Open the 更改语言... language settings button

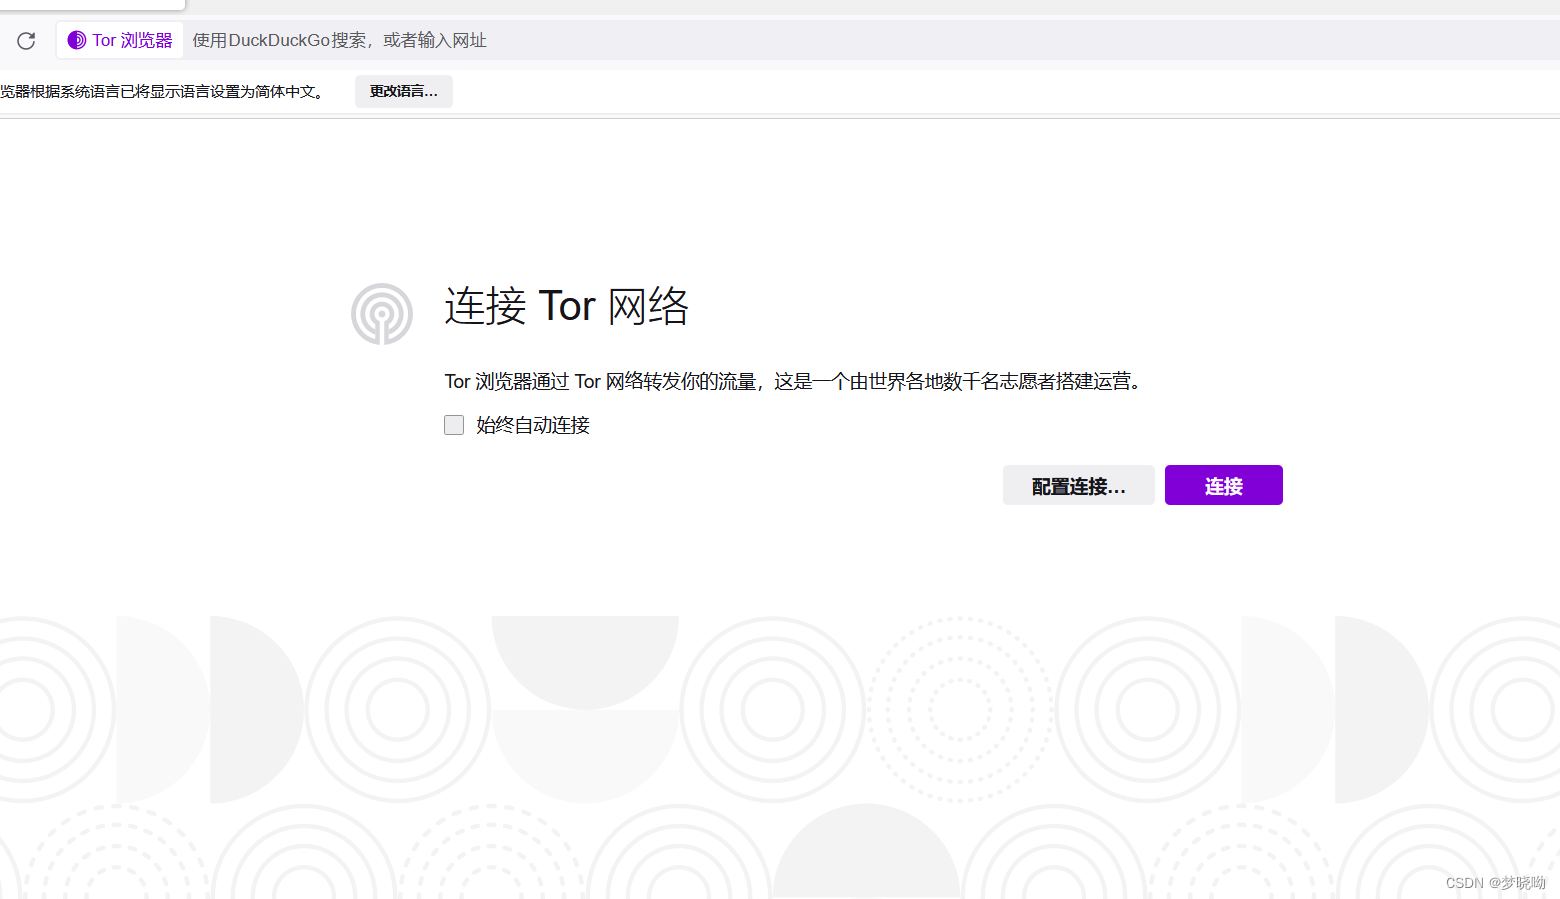[x=404, y=91]
